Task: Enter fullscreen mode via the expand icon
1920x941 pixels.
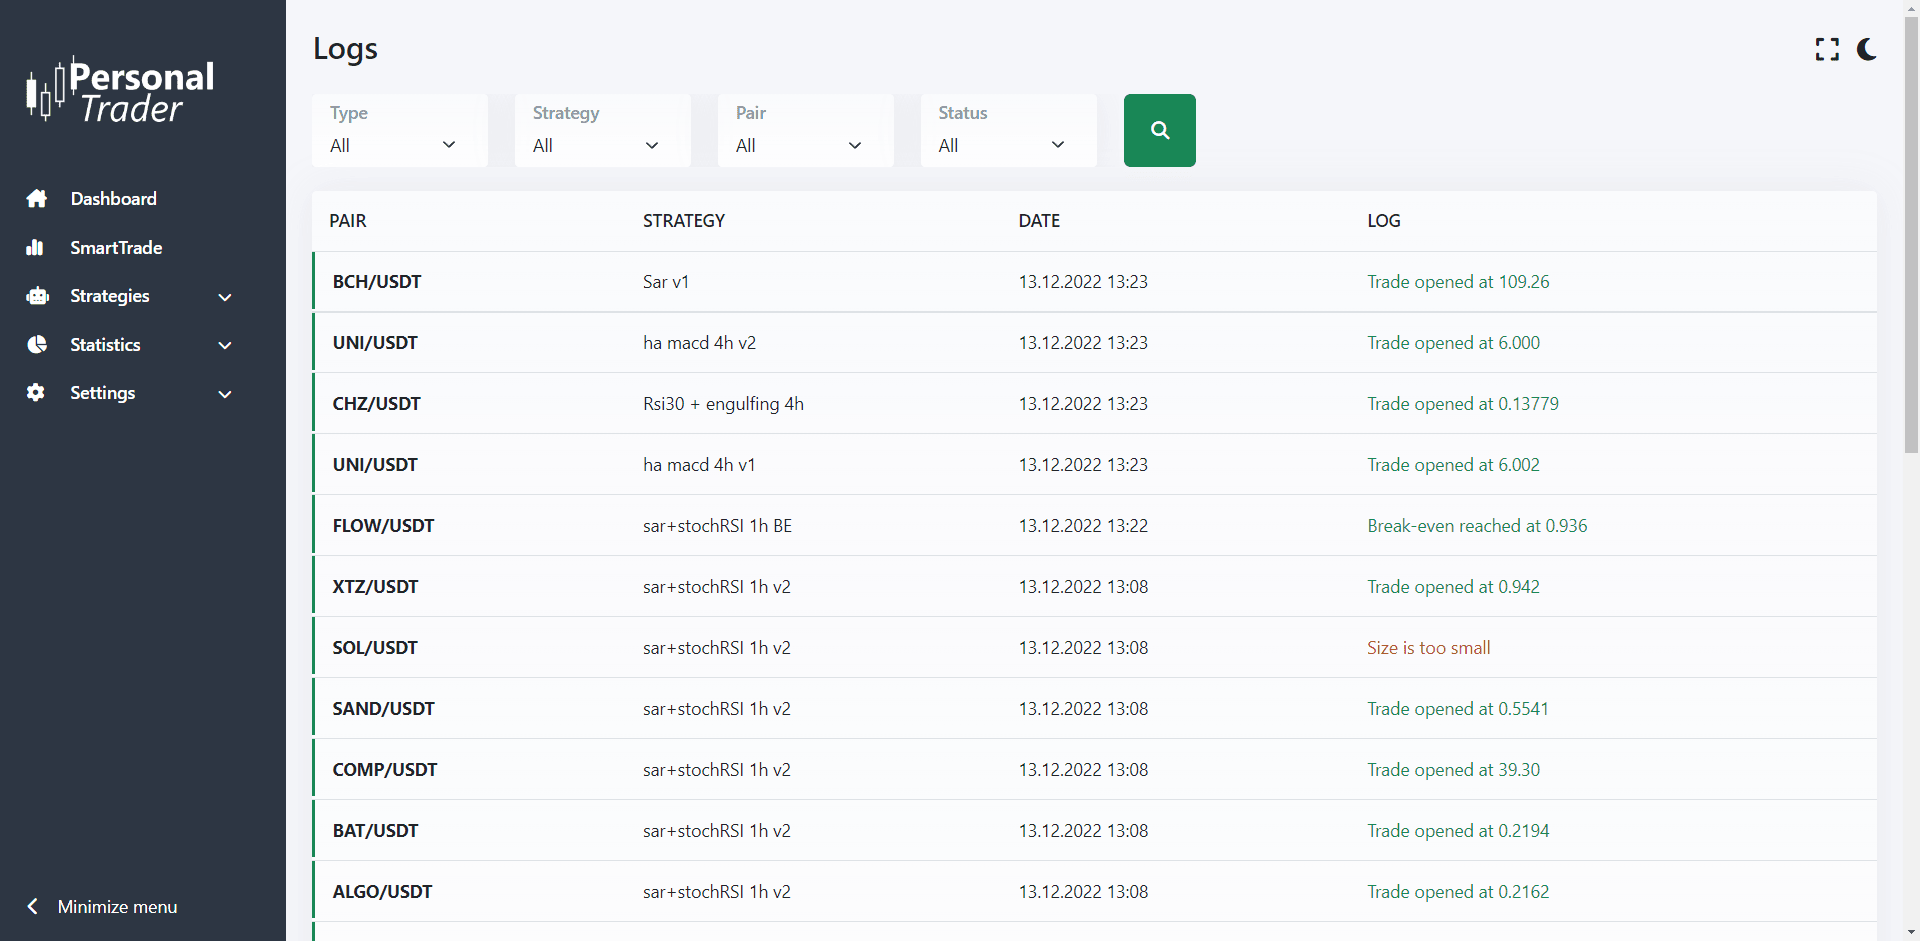Action: (x=1827, y=50)
